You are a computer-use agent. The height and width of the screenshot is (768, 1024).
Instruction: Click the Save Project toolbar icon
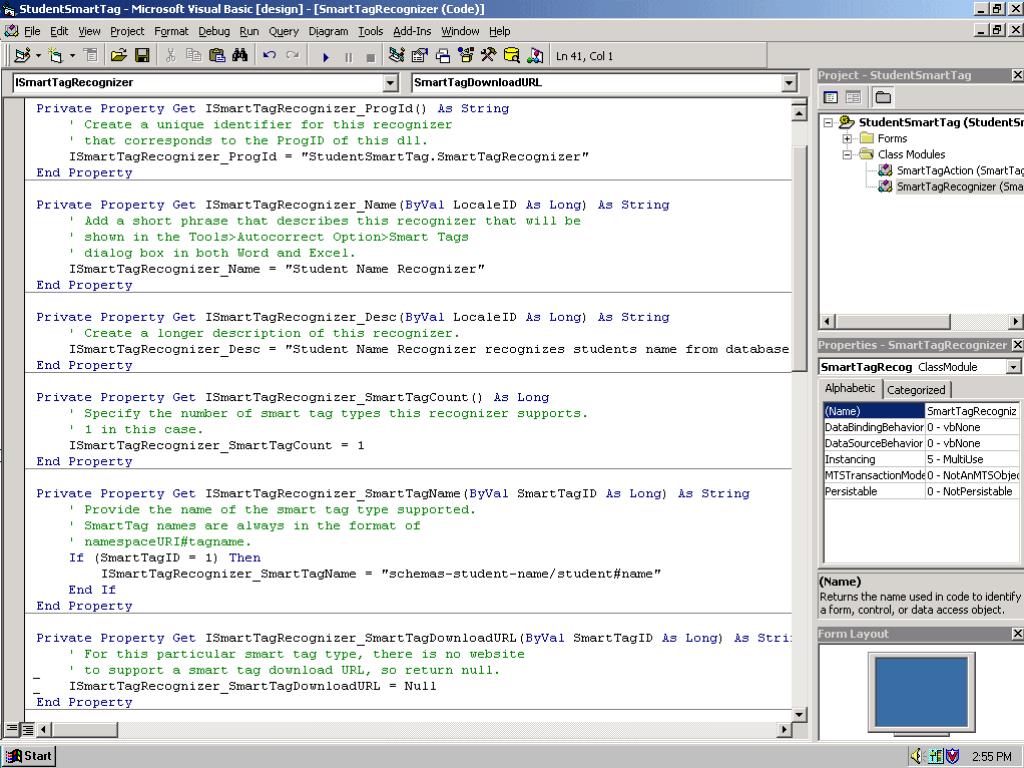[x=142, y=56]
